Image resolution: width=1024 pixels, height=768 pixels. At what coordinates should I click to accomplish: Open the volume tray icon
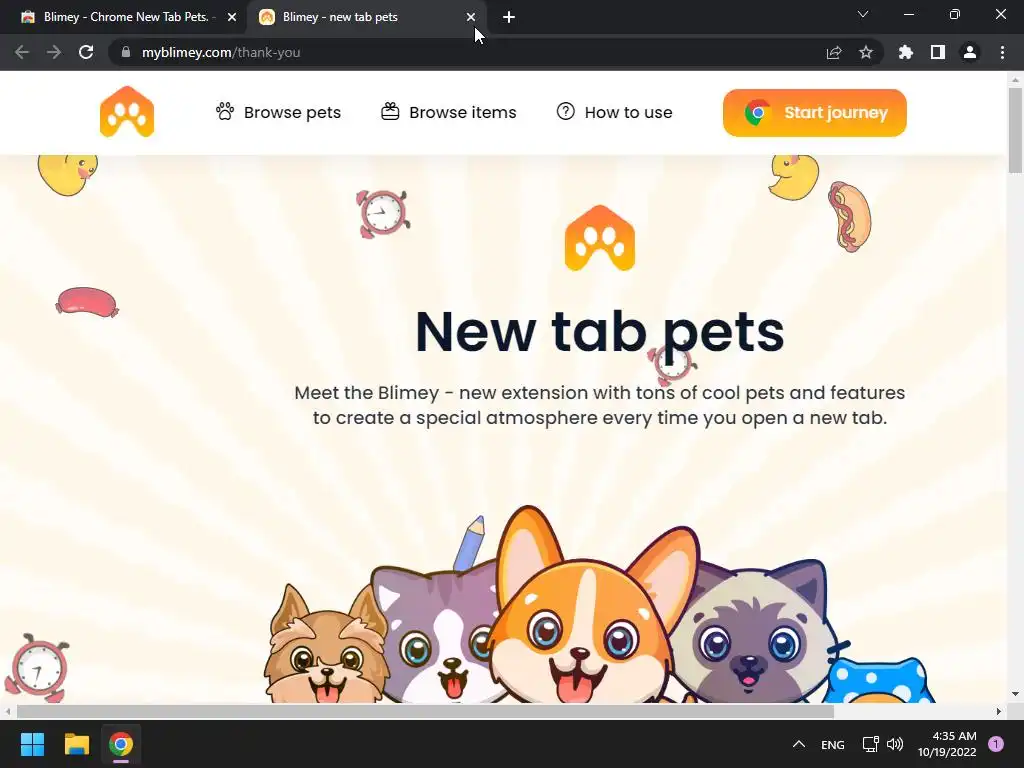click(895, 744)
